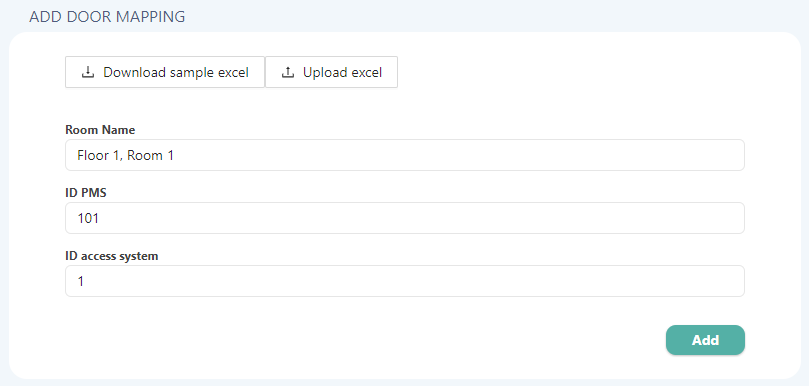Click the ID PMS label
This screenshot has width=809, height=386.
(x=86, y=193)
